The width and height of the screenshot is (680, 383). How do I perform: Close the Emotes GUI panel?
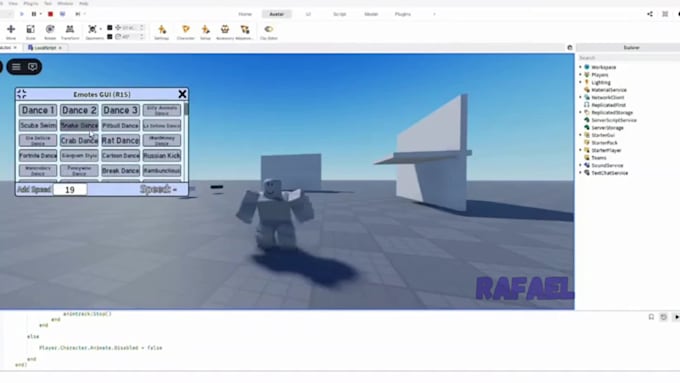tap(182, 94)
